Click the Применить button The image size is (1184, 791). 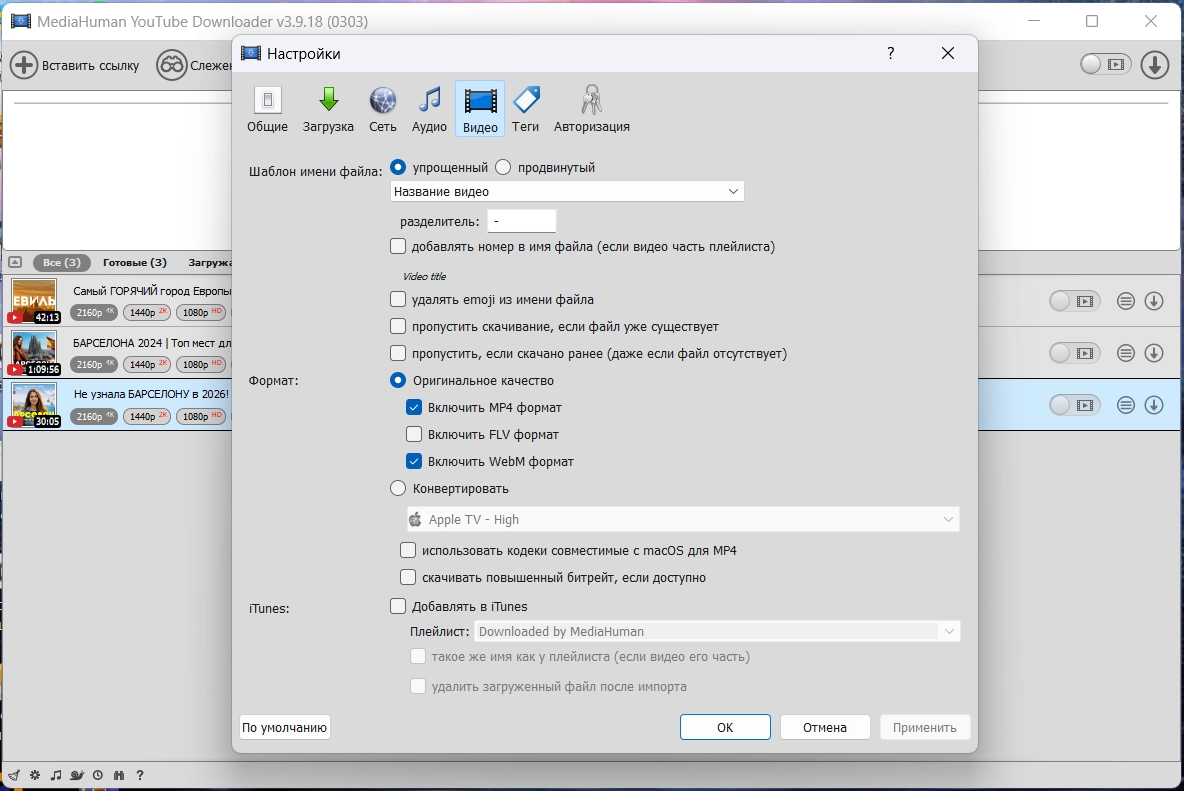point(924,727)
